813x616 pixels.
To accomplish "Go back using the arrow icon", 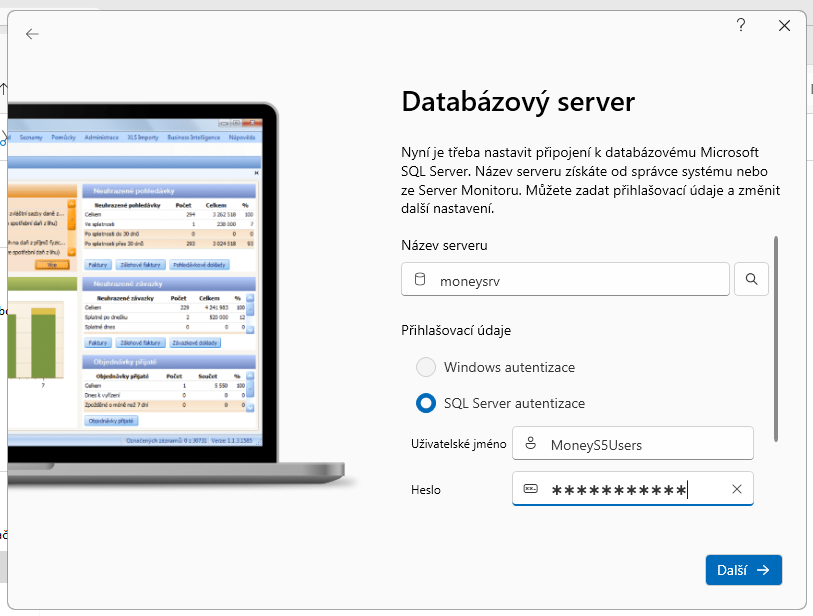I will click(32, 34).
